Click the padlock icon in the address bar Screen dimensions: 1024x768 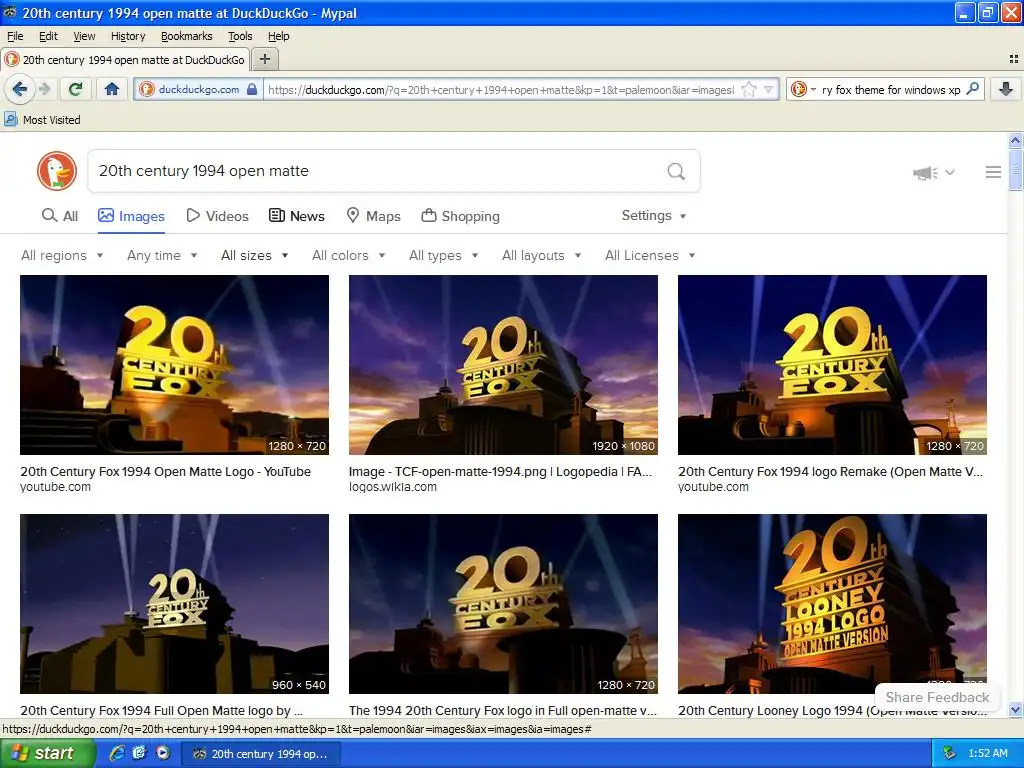(252, 89)
